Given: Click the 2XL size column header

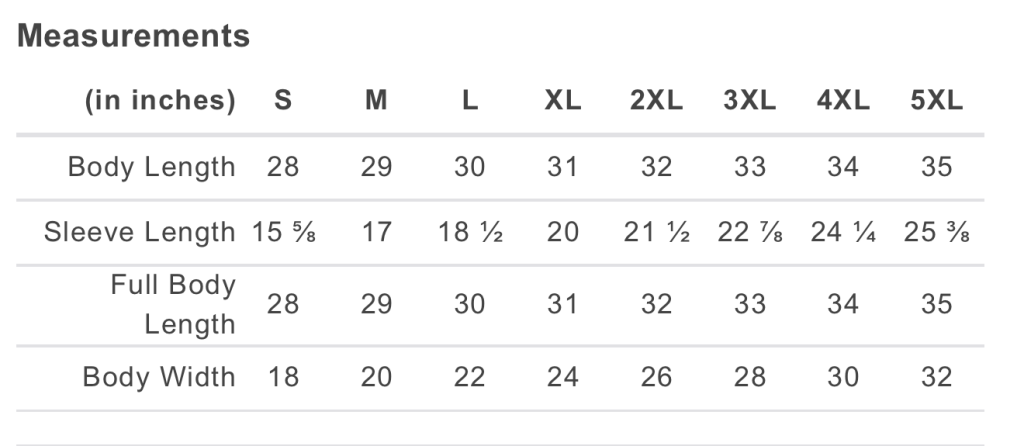Looking at the screenshot, I should pyautogui.click(x=656, y=101).
